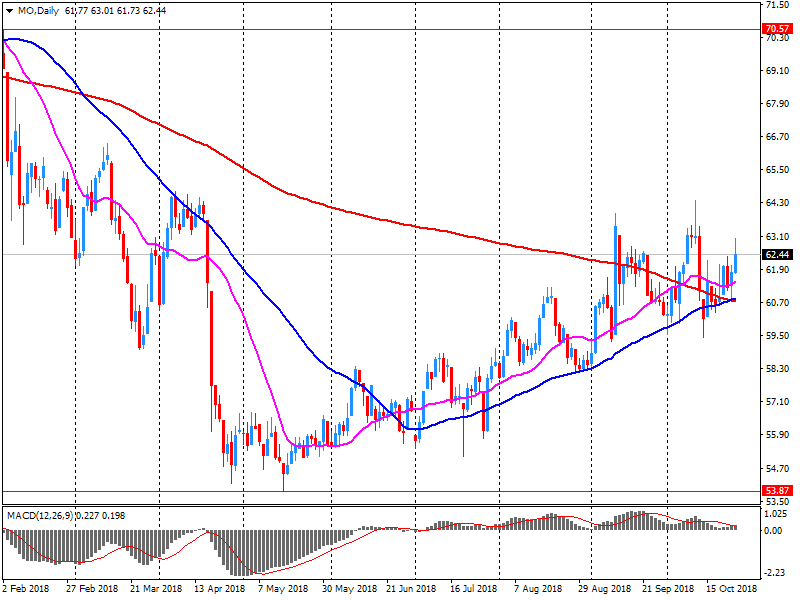Select the 65.50 price scale label
This screenshot has width=800, height=600.
(777, 170)
